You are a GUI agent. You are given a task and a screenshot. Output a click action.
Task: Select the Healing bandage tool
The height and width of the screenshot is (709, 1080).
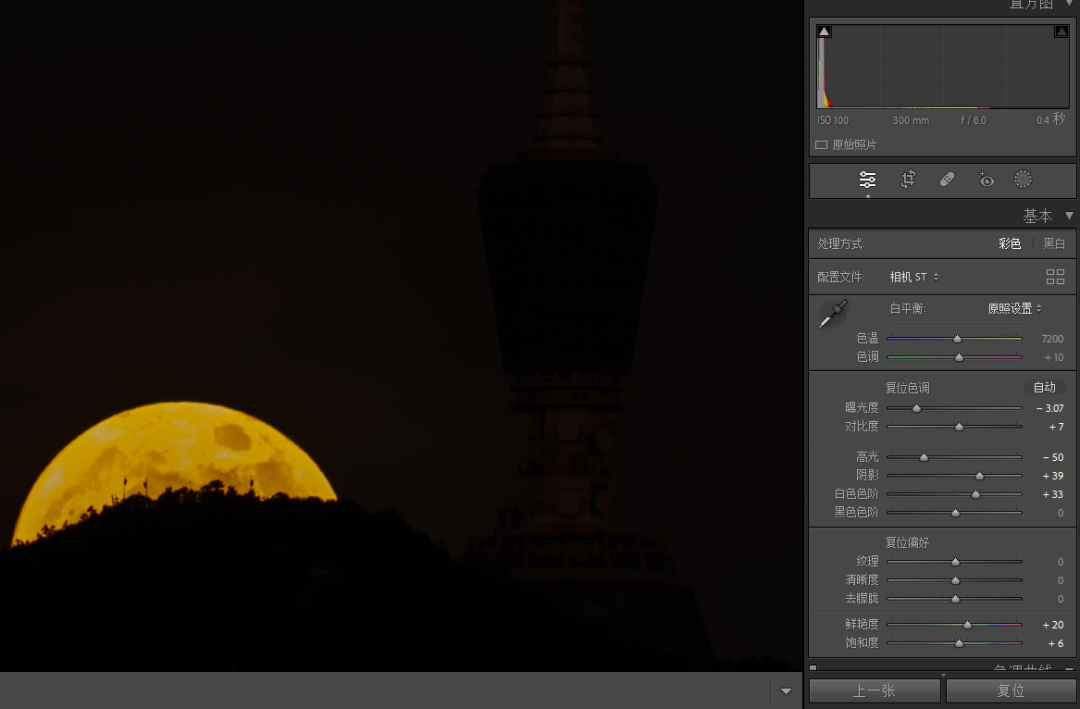pos(947,180)
